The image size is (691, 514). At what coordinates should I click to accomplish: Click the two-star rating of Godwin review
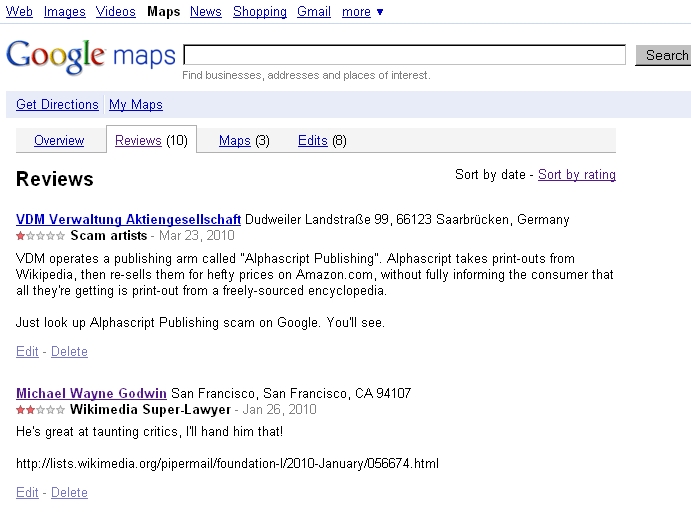click(41, 410)
